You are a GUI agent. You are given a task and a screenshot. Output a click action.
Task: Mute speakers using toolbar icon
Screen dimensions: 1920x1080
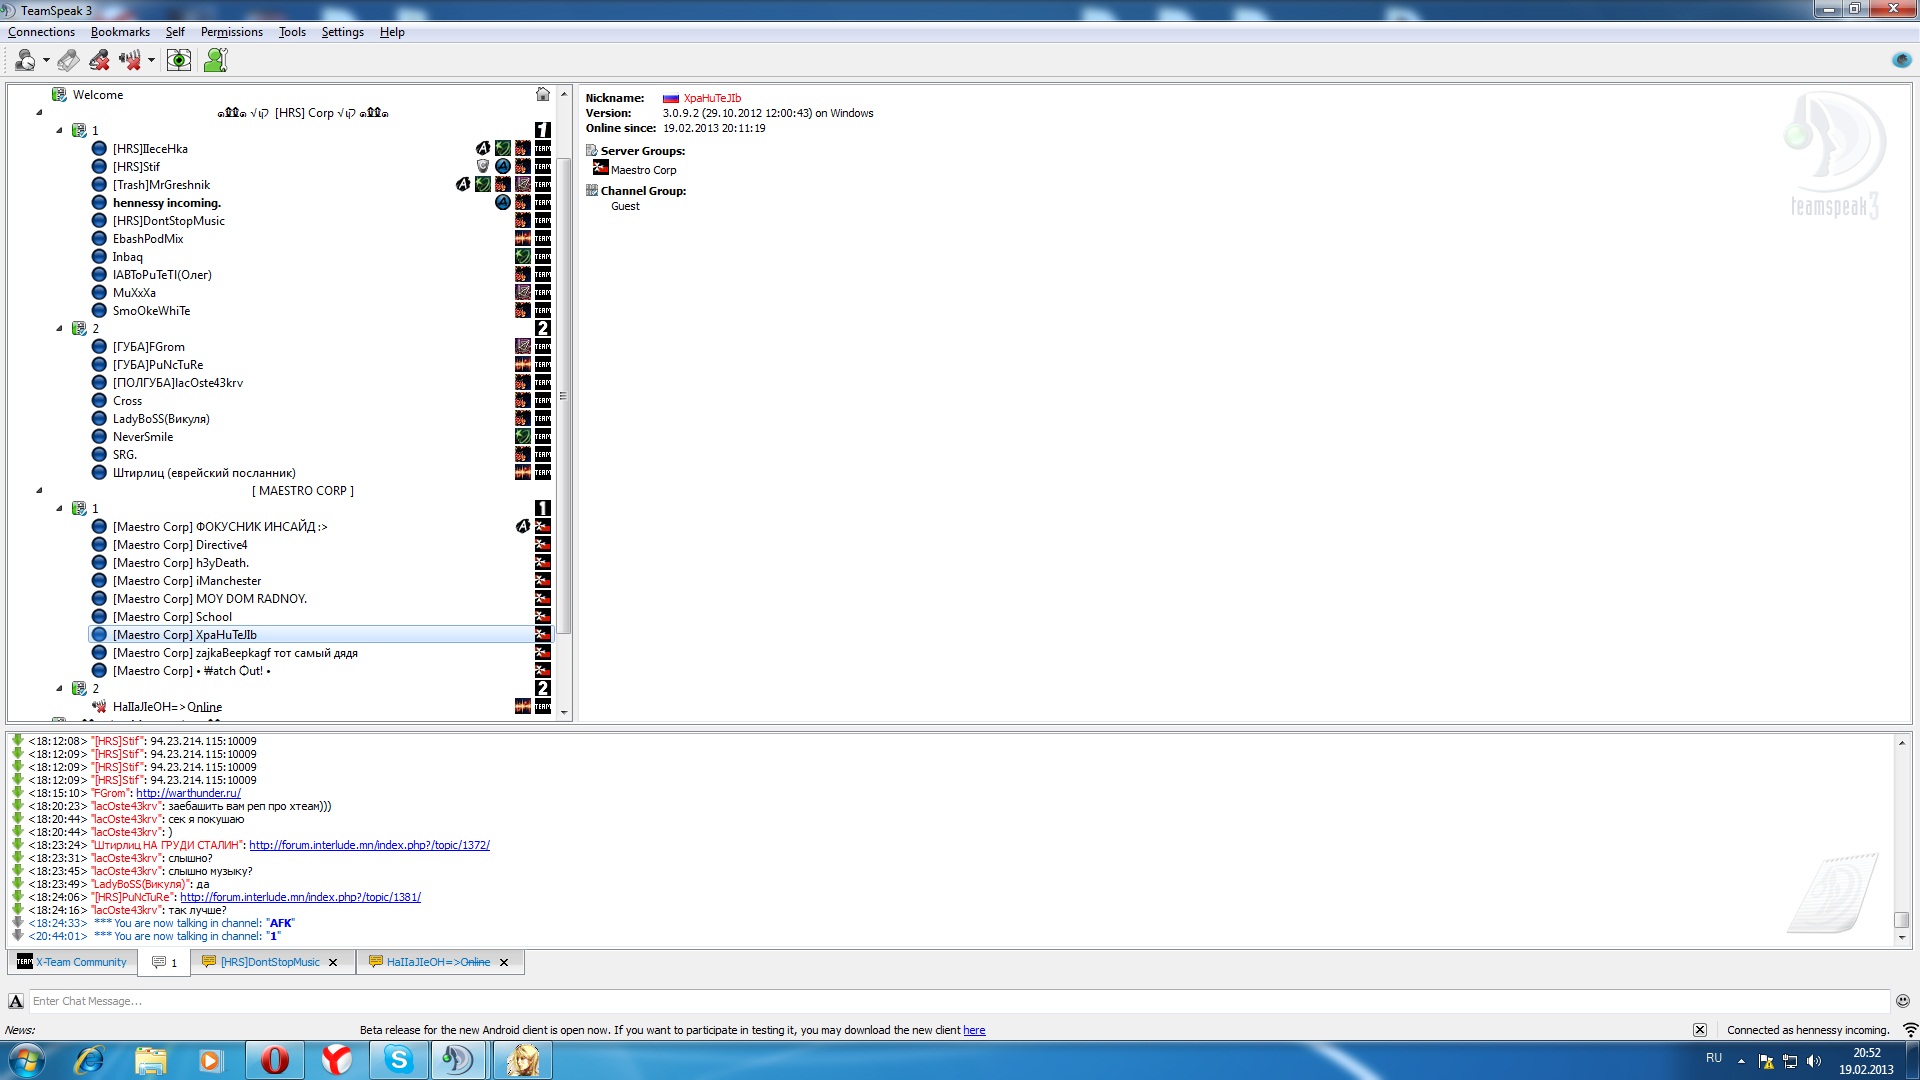coord(129,61)
